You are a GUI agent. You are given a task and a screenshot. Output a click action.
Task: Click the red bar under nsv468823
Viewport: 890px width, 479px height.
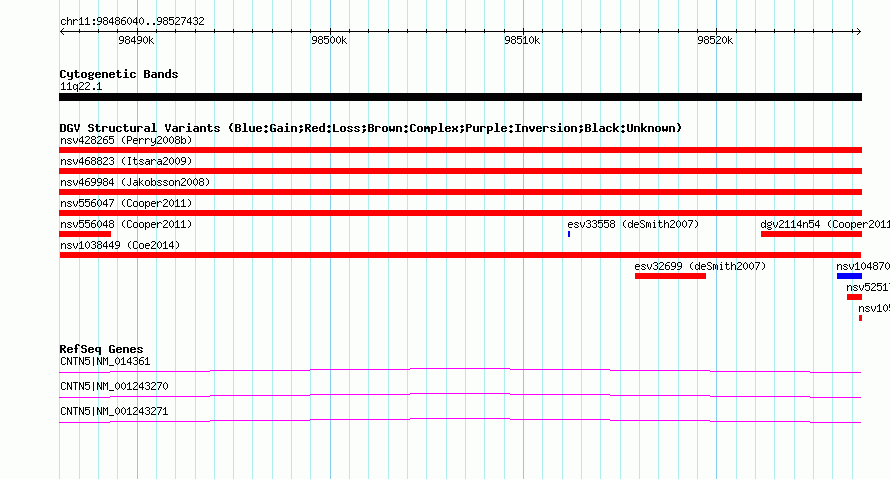tap(460, 171)
